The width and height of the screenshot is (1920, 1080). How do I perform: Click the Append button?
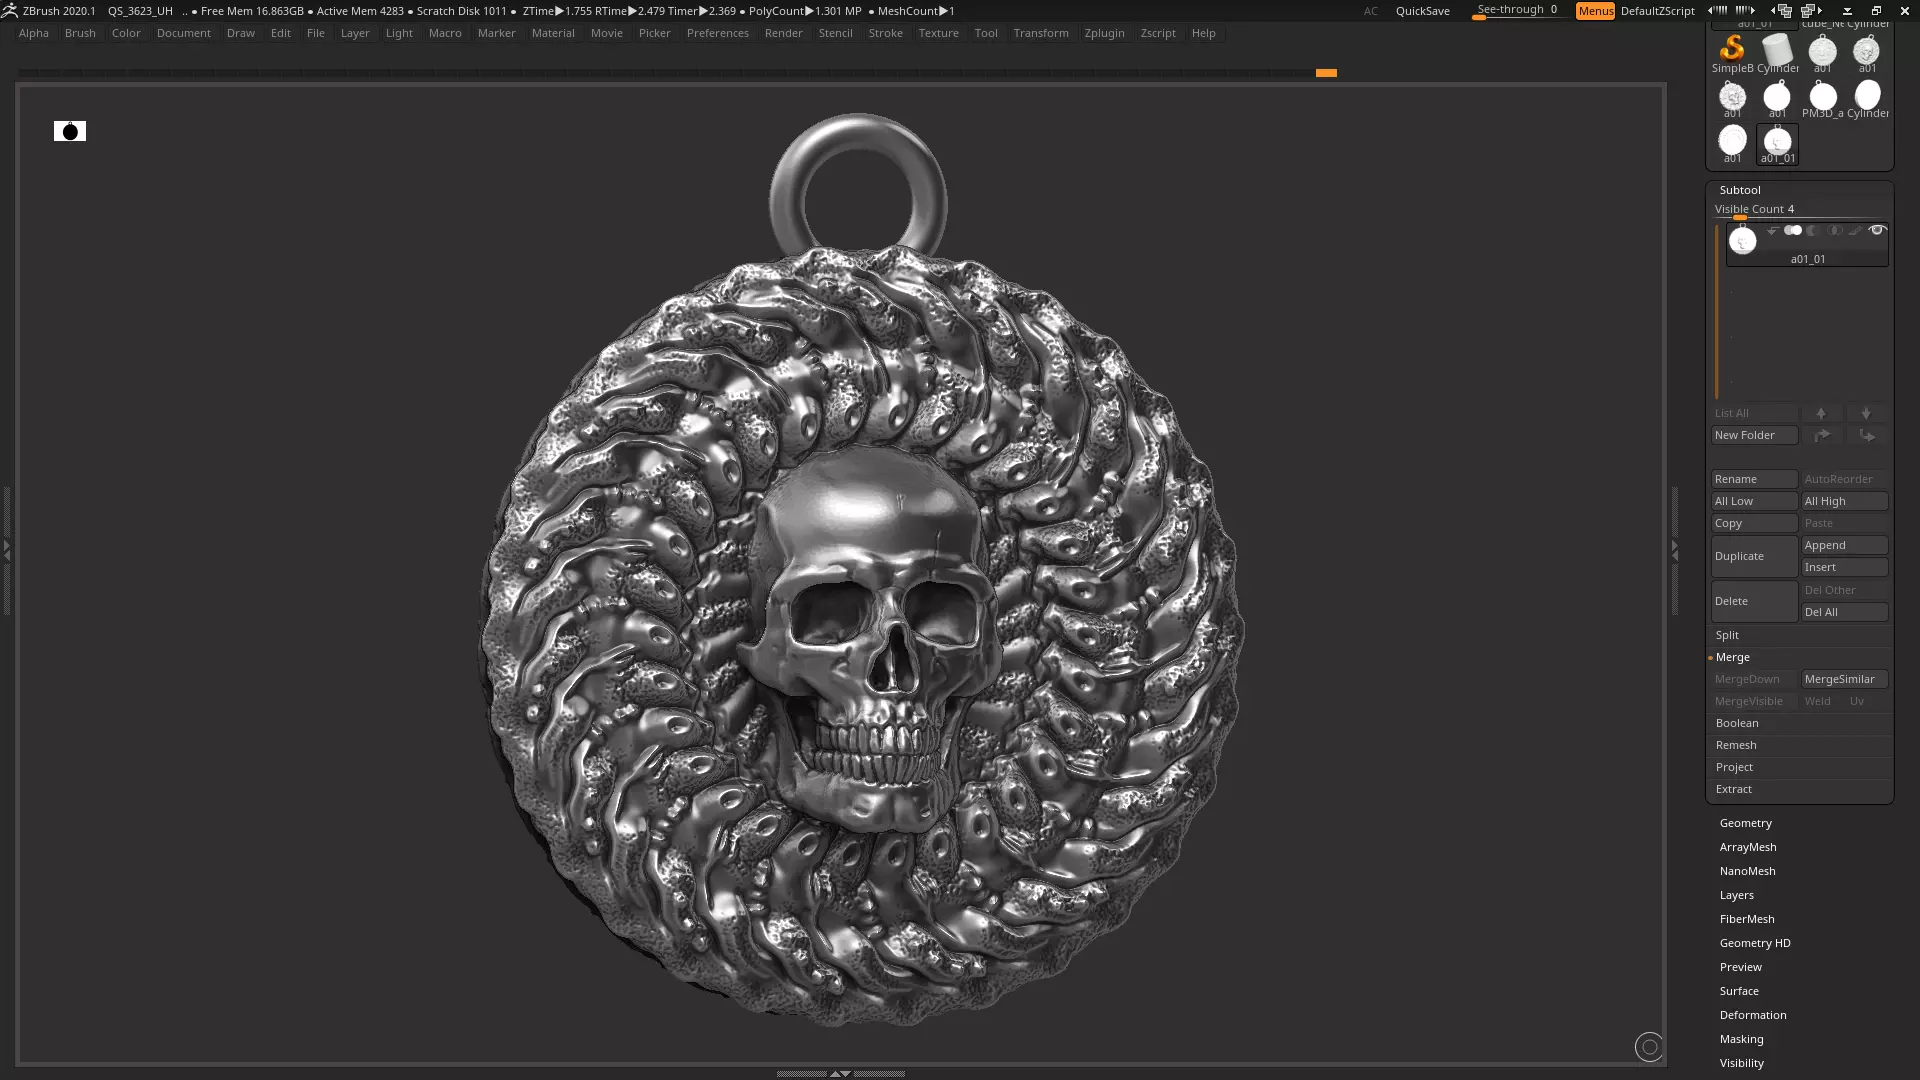point(1845,545)
